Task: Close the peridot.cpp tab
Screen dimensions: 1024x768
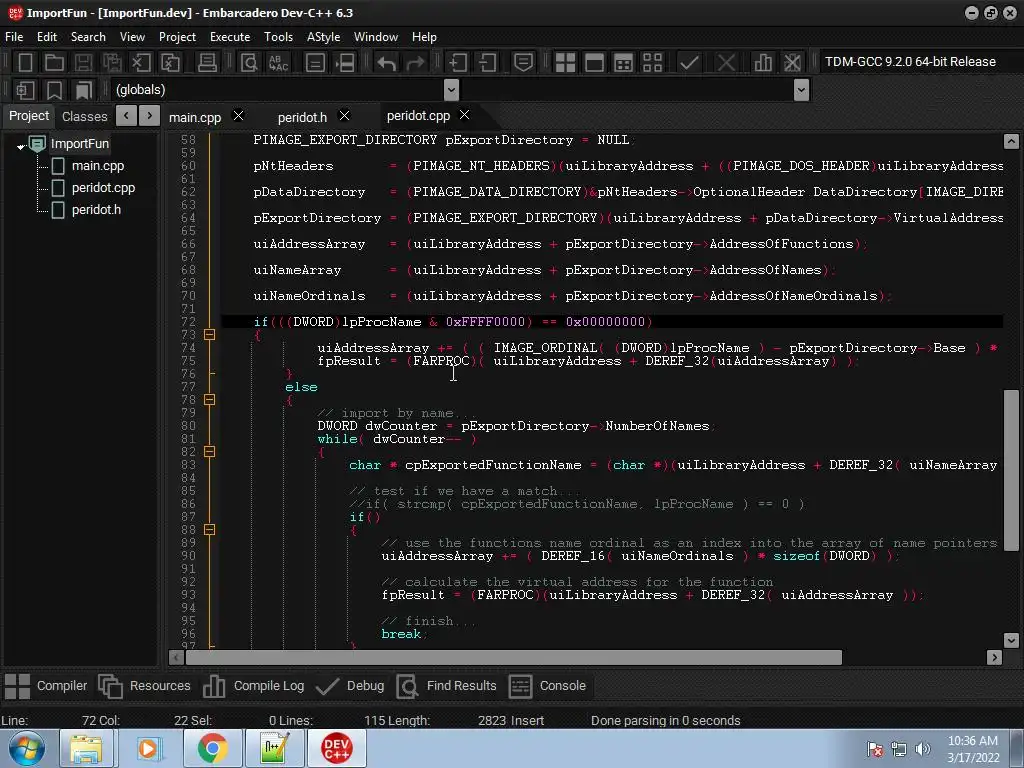Action: [x=464, y=115]
